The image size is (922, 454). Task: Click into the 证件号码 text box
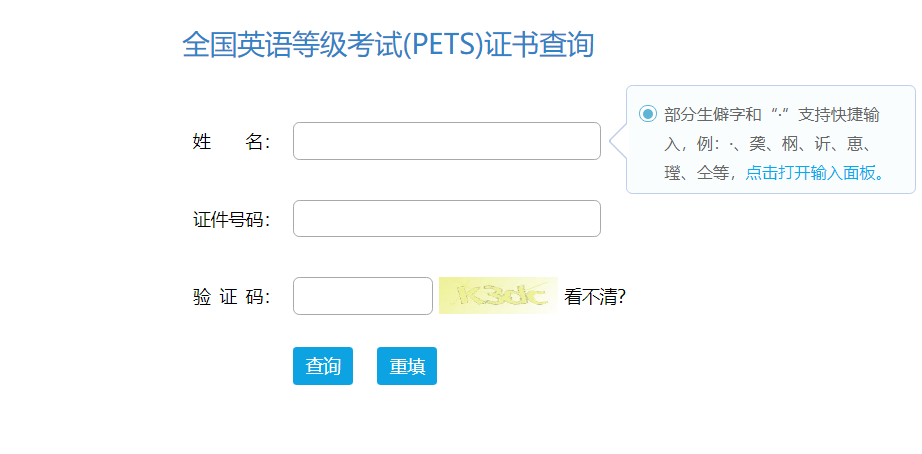(446, 219)
